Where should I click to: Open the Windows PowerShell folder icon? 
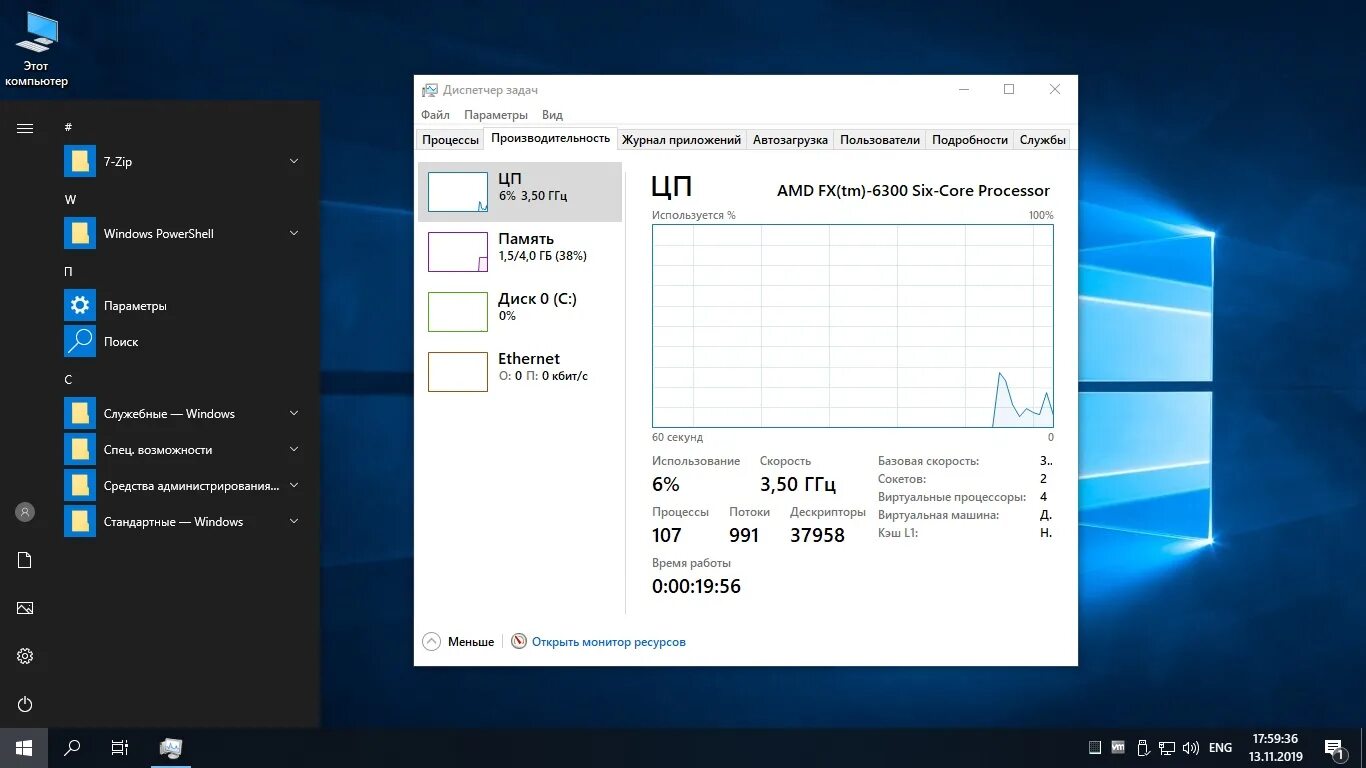[x=80, y=233]
